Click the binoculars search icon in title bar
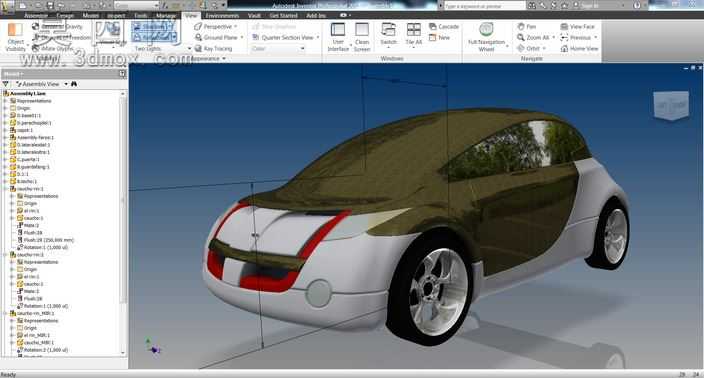 (532, 5)
